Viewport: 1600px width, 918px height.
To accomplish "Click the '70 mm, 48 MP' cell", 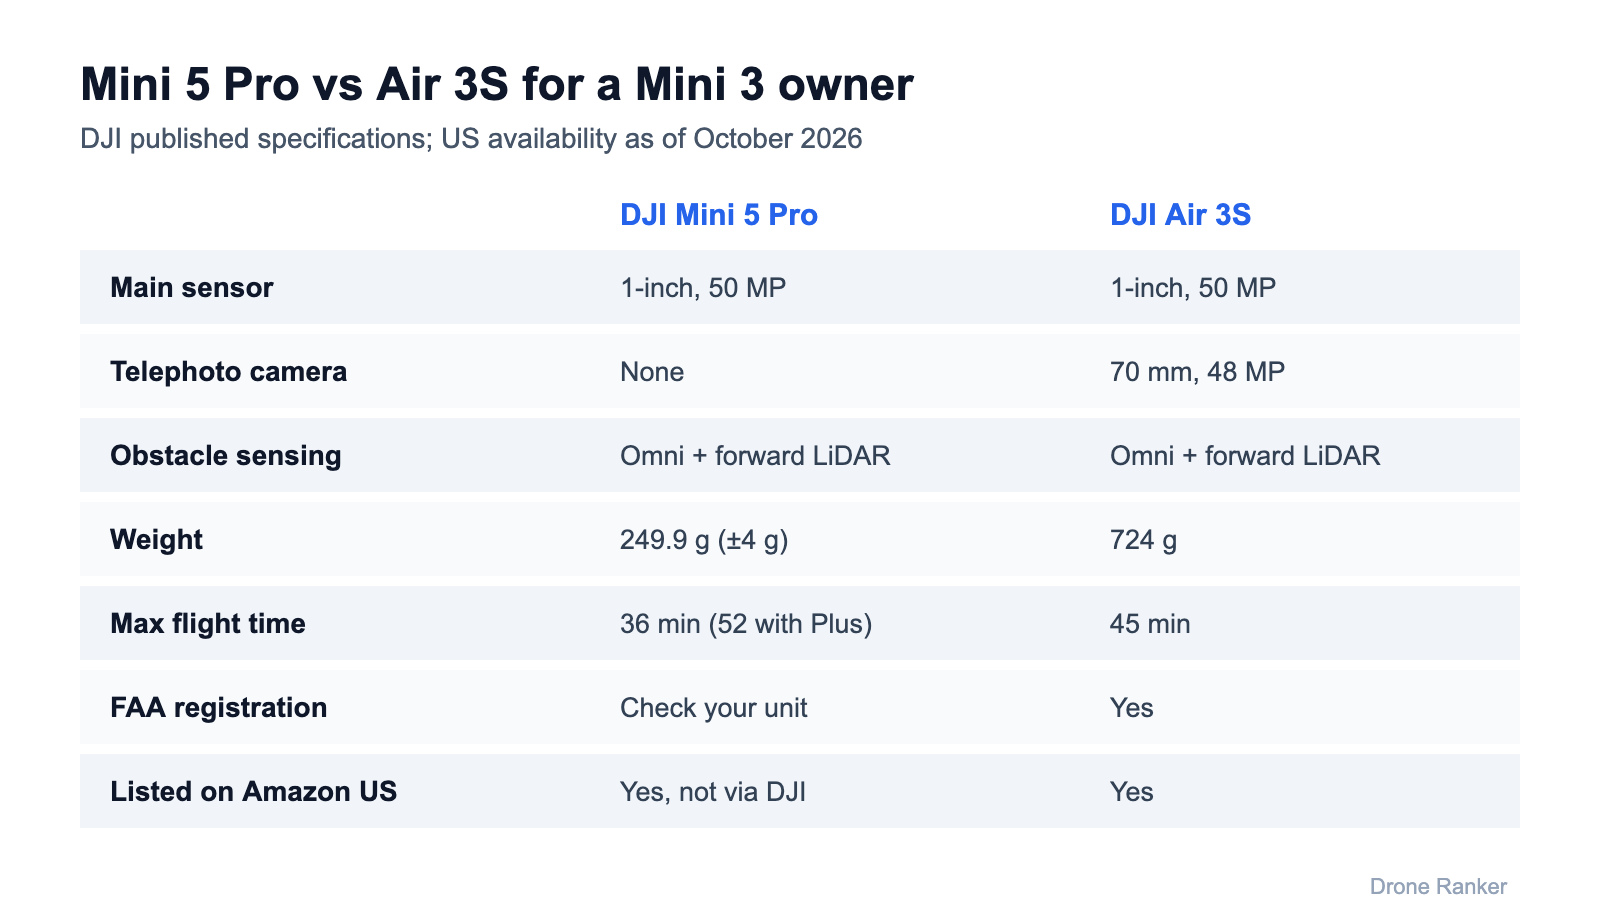I will pyautogui.click(x=1197, y=372).
